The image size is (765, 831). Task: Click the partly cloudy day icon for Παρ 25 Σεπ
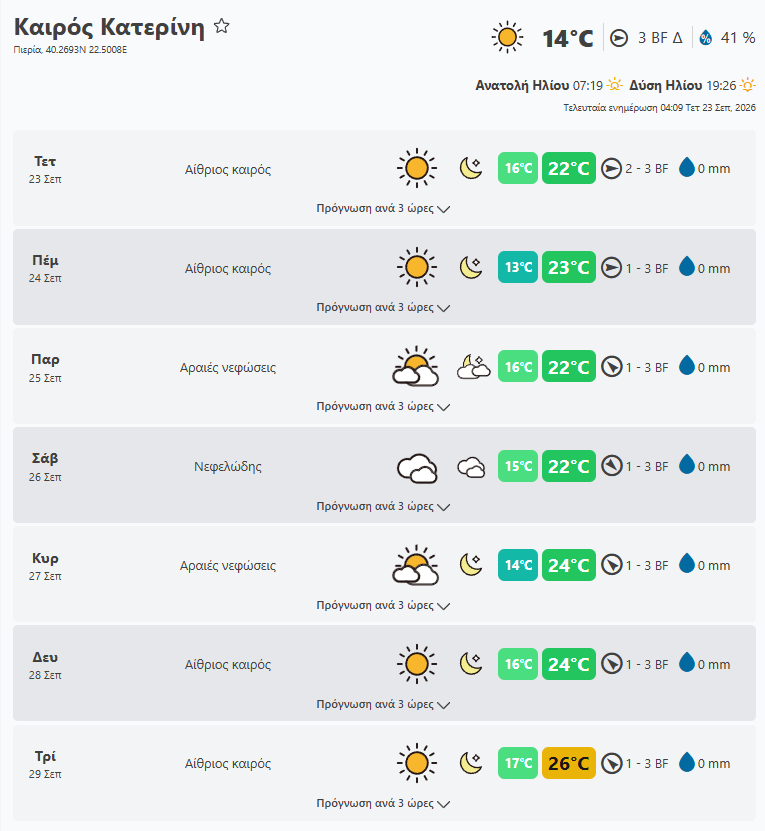(416, 366)
